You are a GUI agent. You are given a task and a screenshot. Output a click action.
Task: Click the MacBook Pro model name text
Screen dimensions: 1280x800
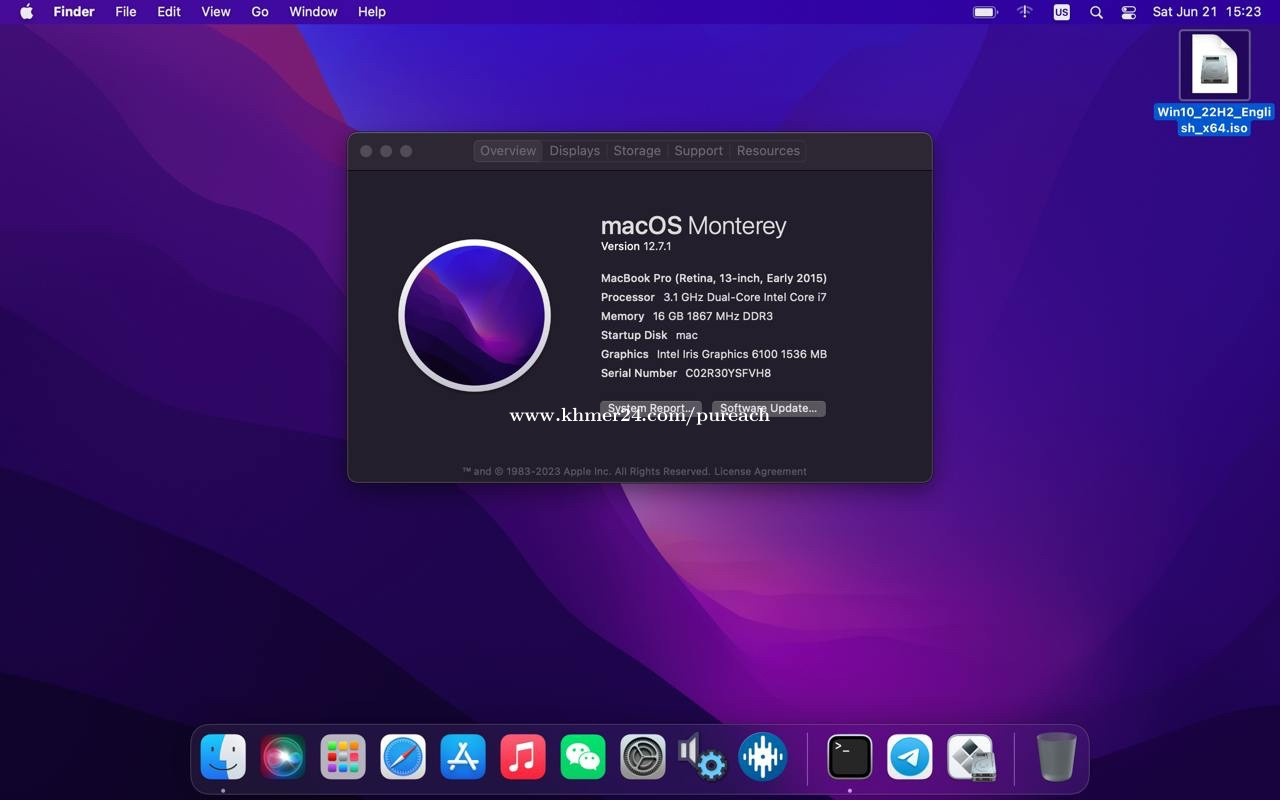click(x=714, y=278)
